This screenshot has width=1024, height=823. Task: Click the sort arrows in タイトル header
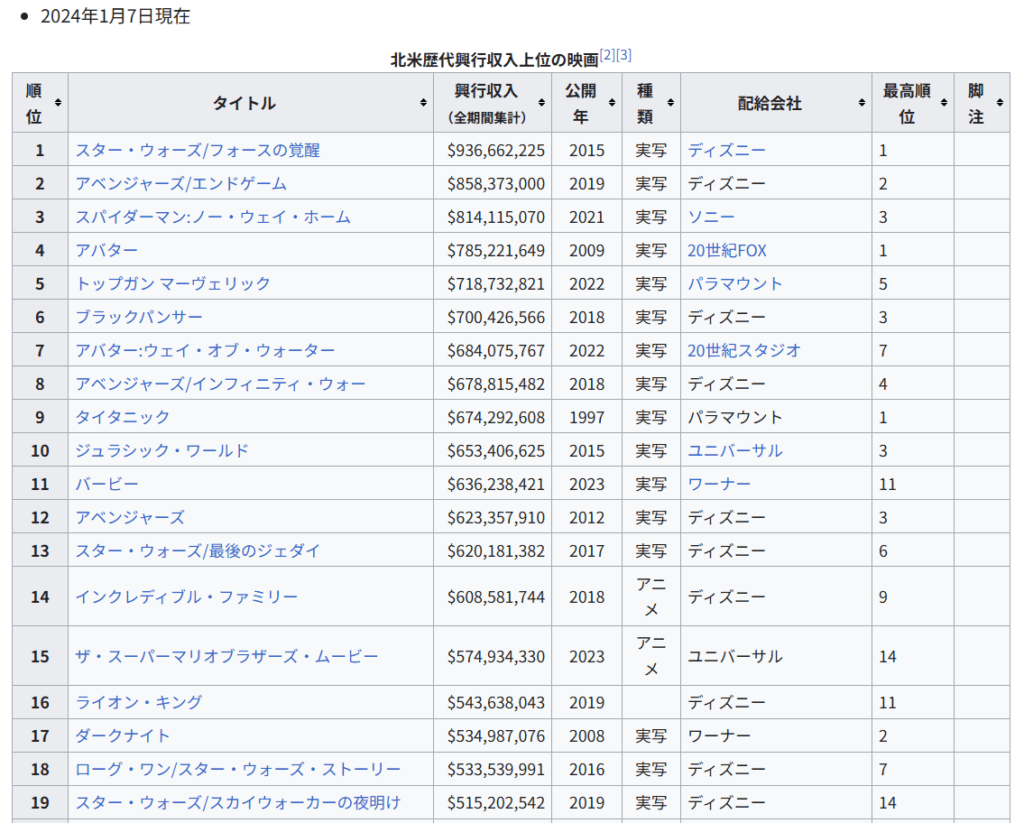pyautogui.click(x=423, y=103)
